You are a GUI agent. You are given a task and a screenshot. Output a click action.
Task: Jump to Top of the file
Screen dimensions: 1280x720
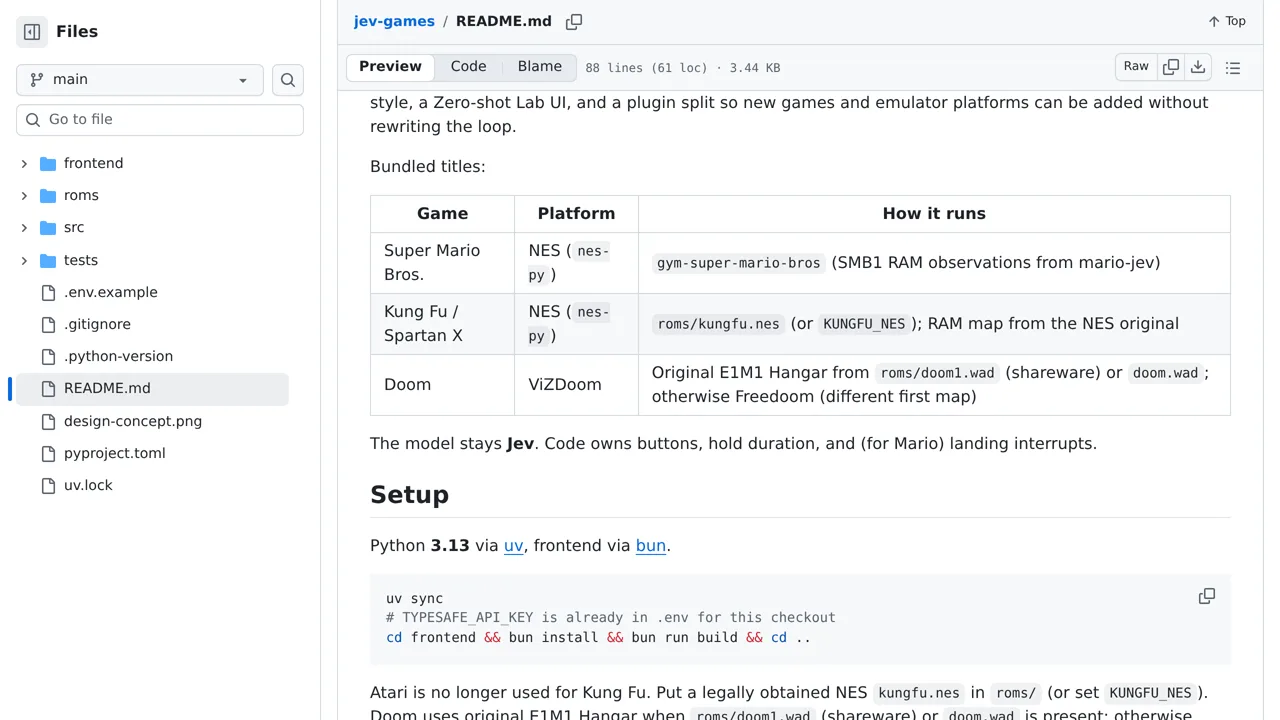click(x=1227, y=21)
